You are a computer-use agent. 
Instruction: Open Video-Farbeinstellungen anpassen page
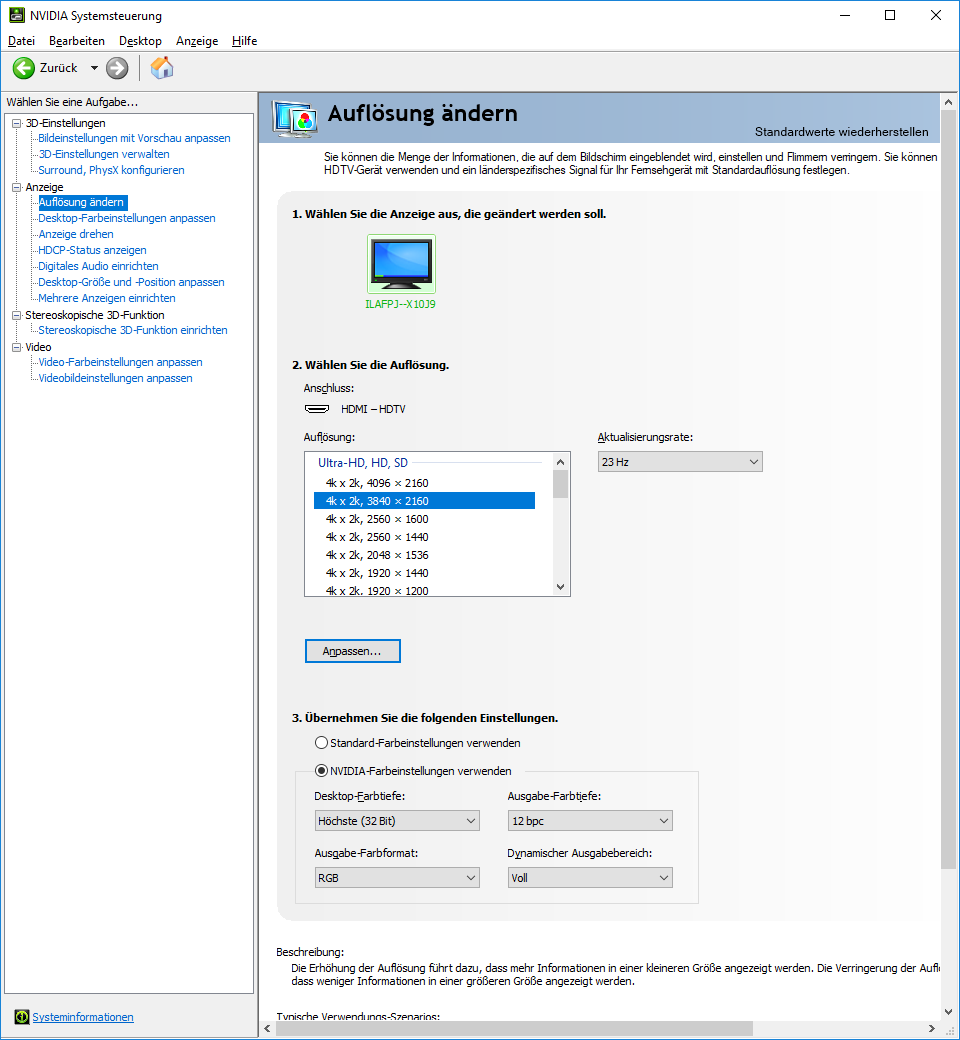[120, 361]
